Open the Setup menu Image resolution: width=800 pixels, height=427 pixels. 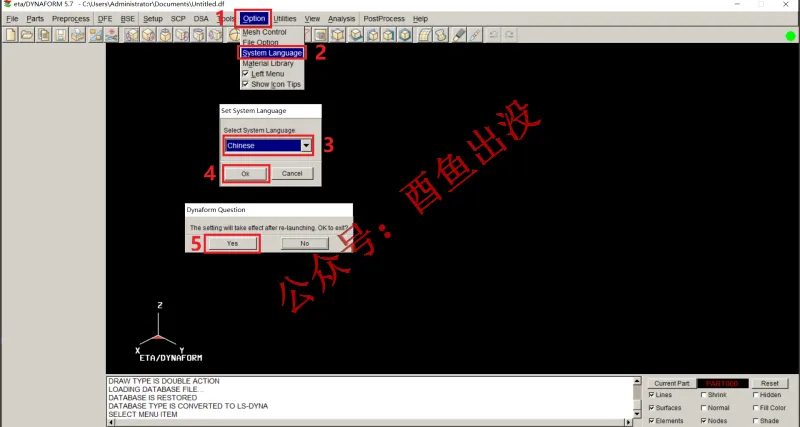coord(153,19)
